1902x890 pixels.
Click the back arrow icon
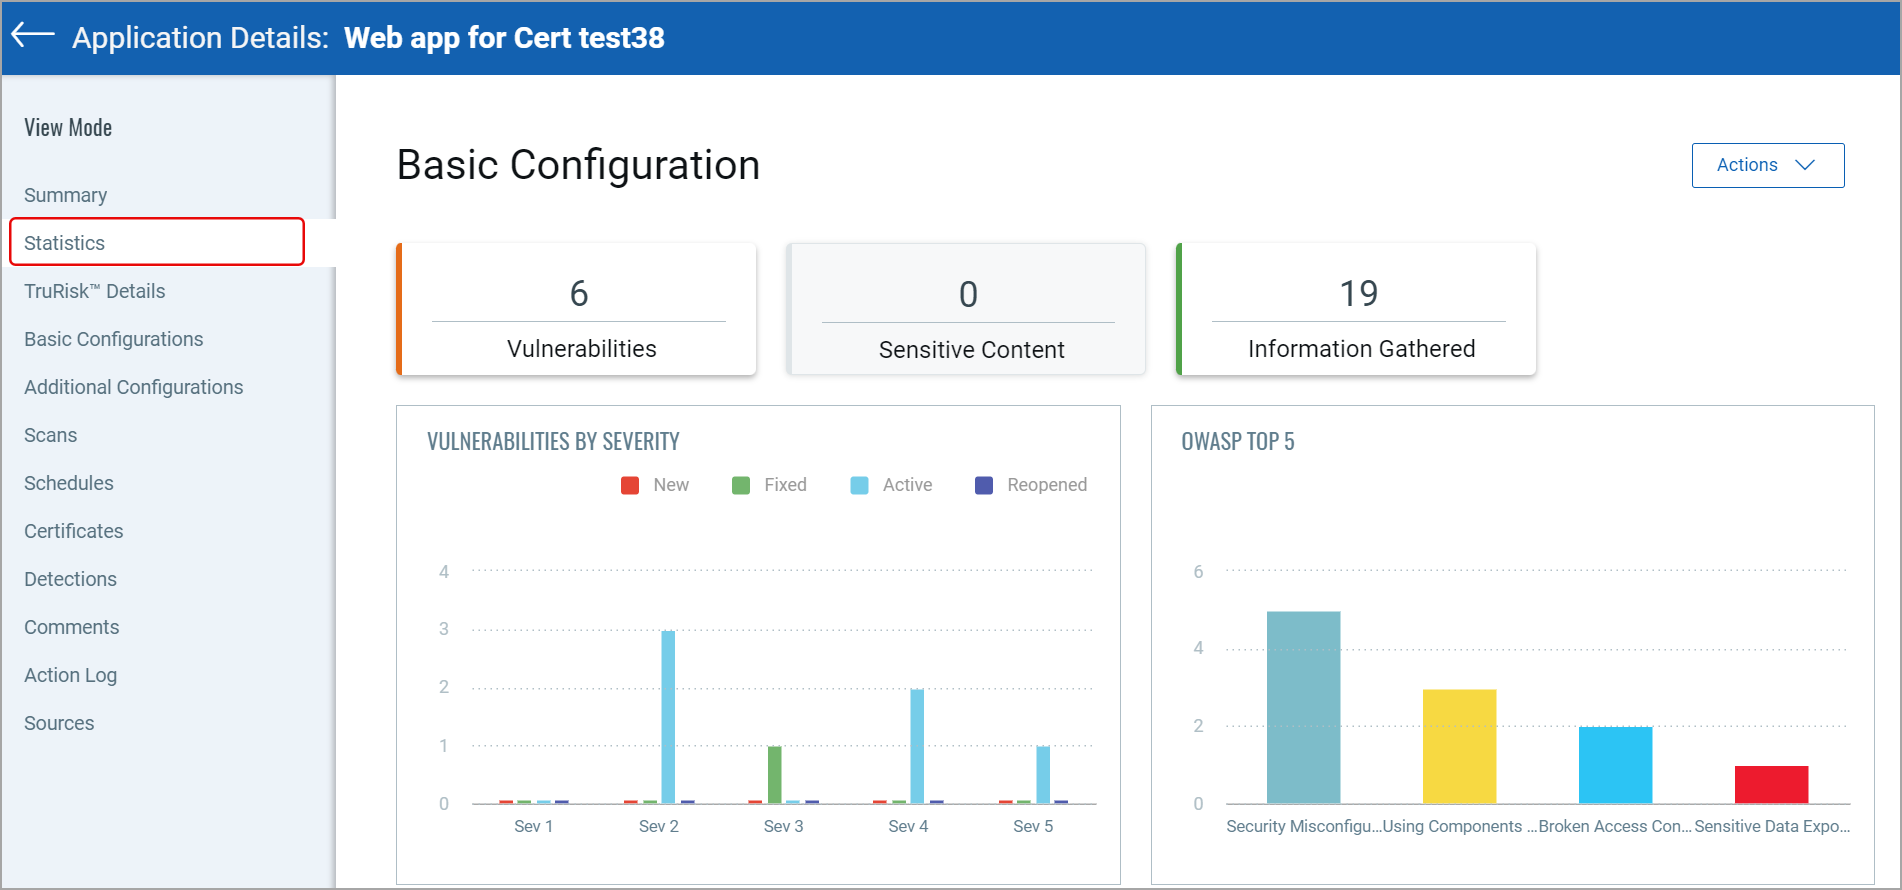pos(33,35)
